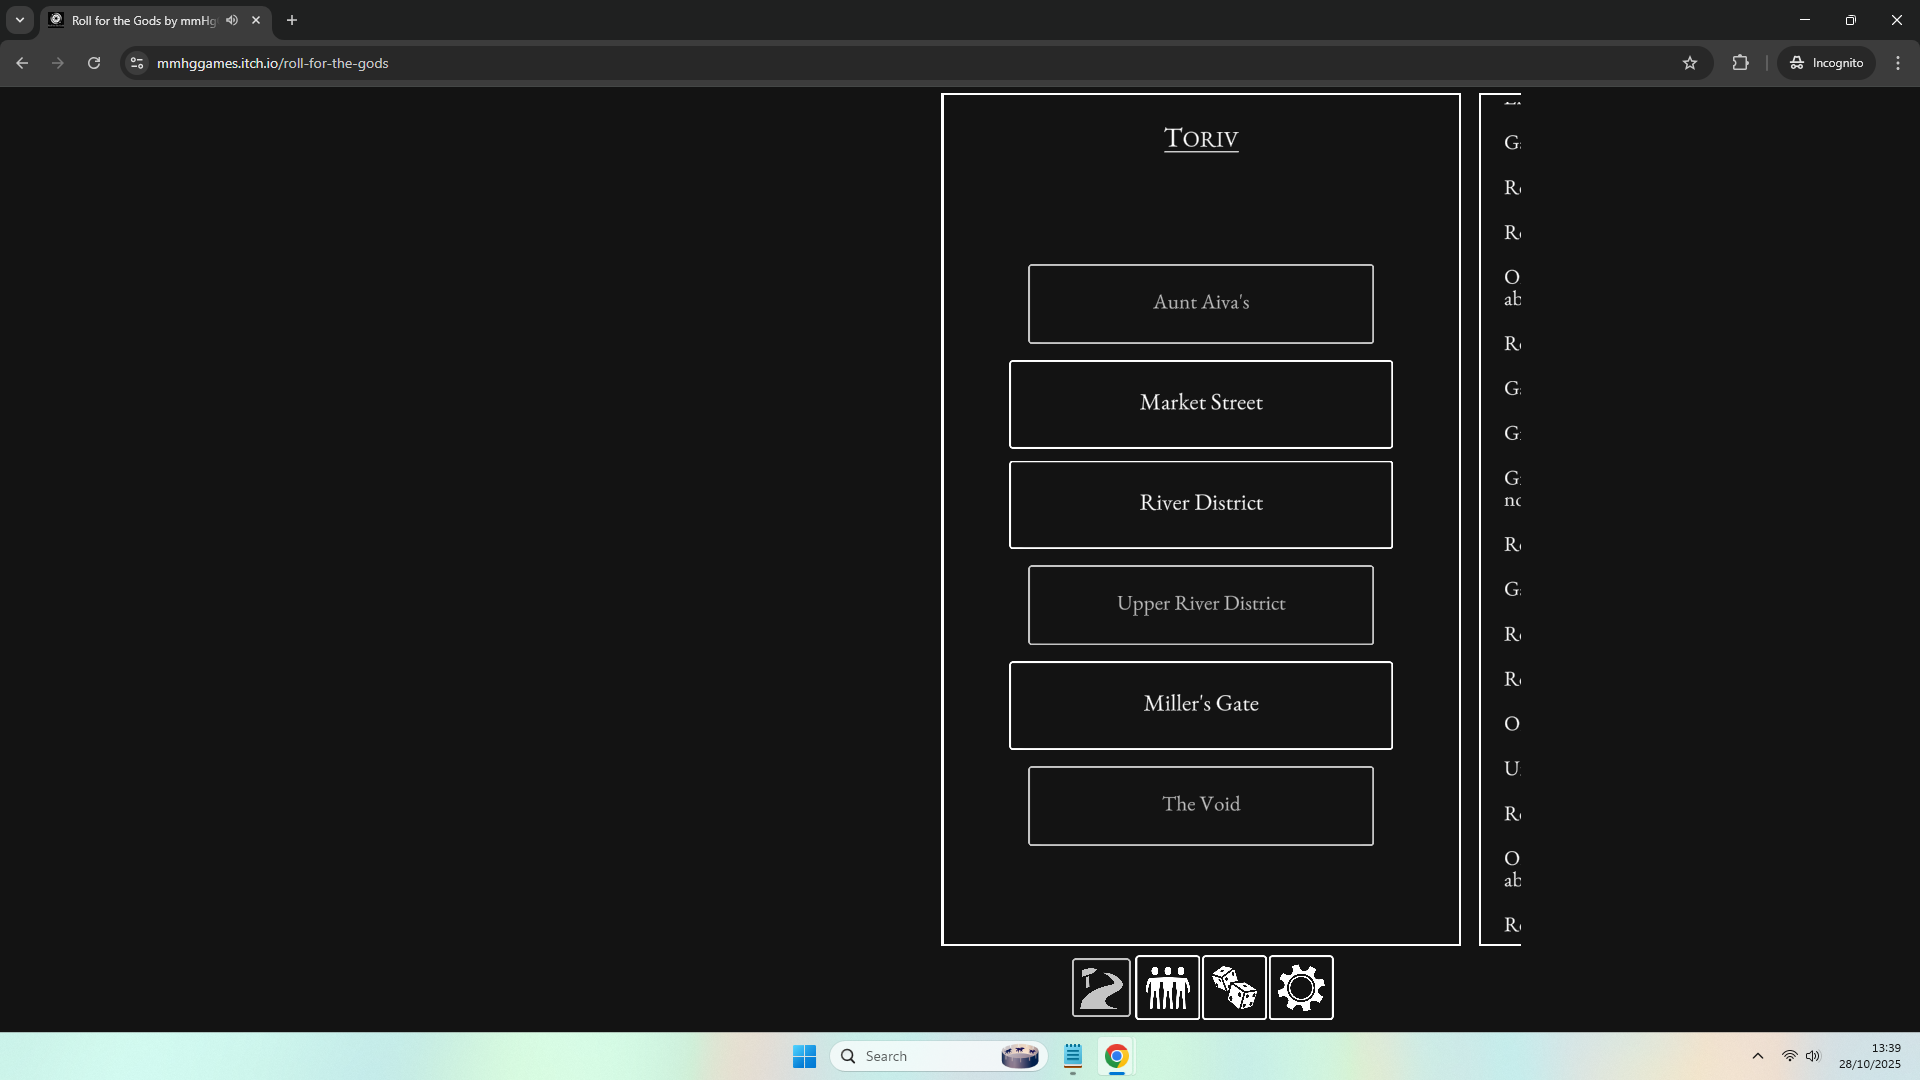Image resolution: width=1920 pixels, height=1080 pixels.
Task: Click the Toriv heading link
Action: (x=1201, y=138)
